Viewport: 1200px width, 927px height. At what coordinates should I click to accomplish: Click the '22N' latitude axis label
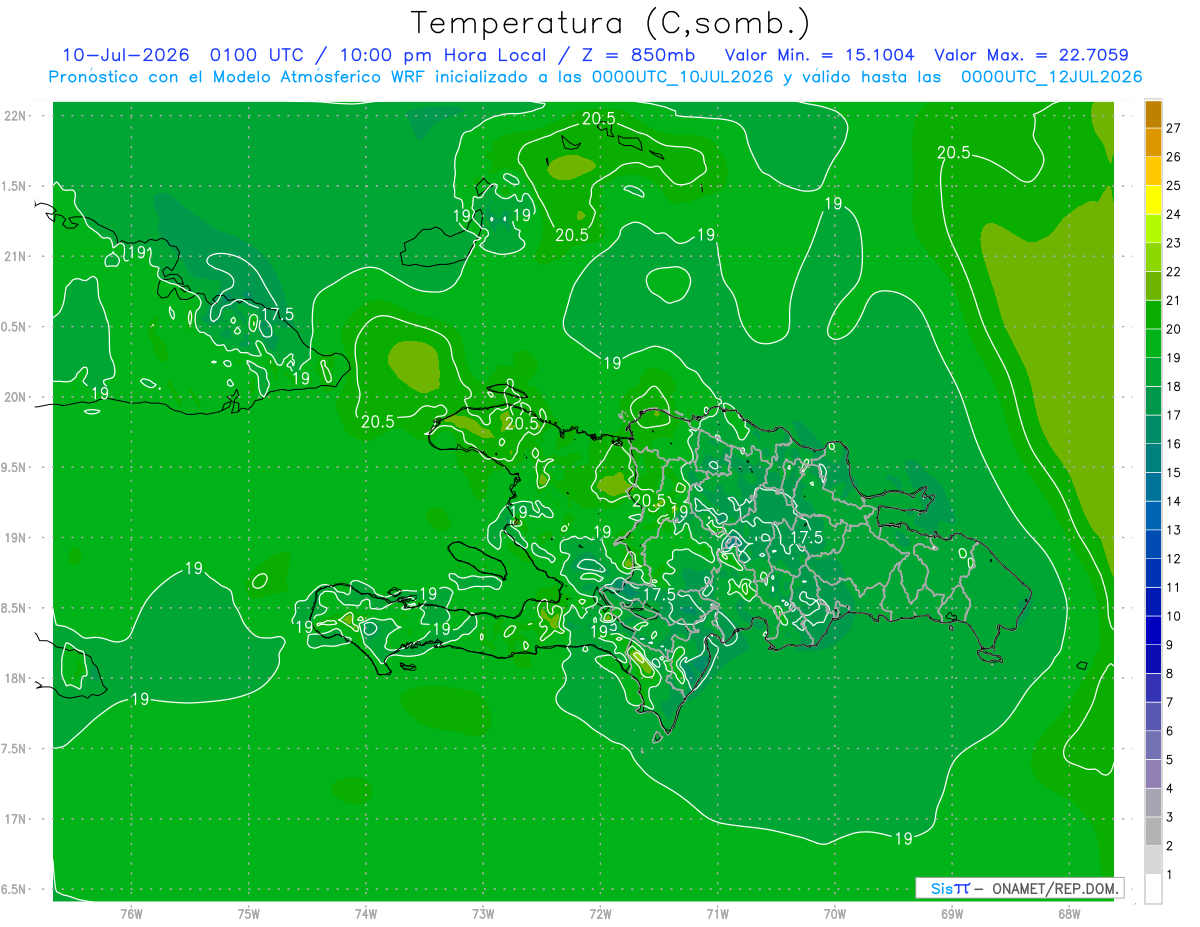tap(16, 116)
